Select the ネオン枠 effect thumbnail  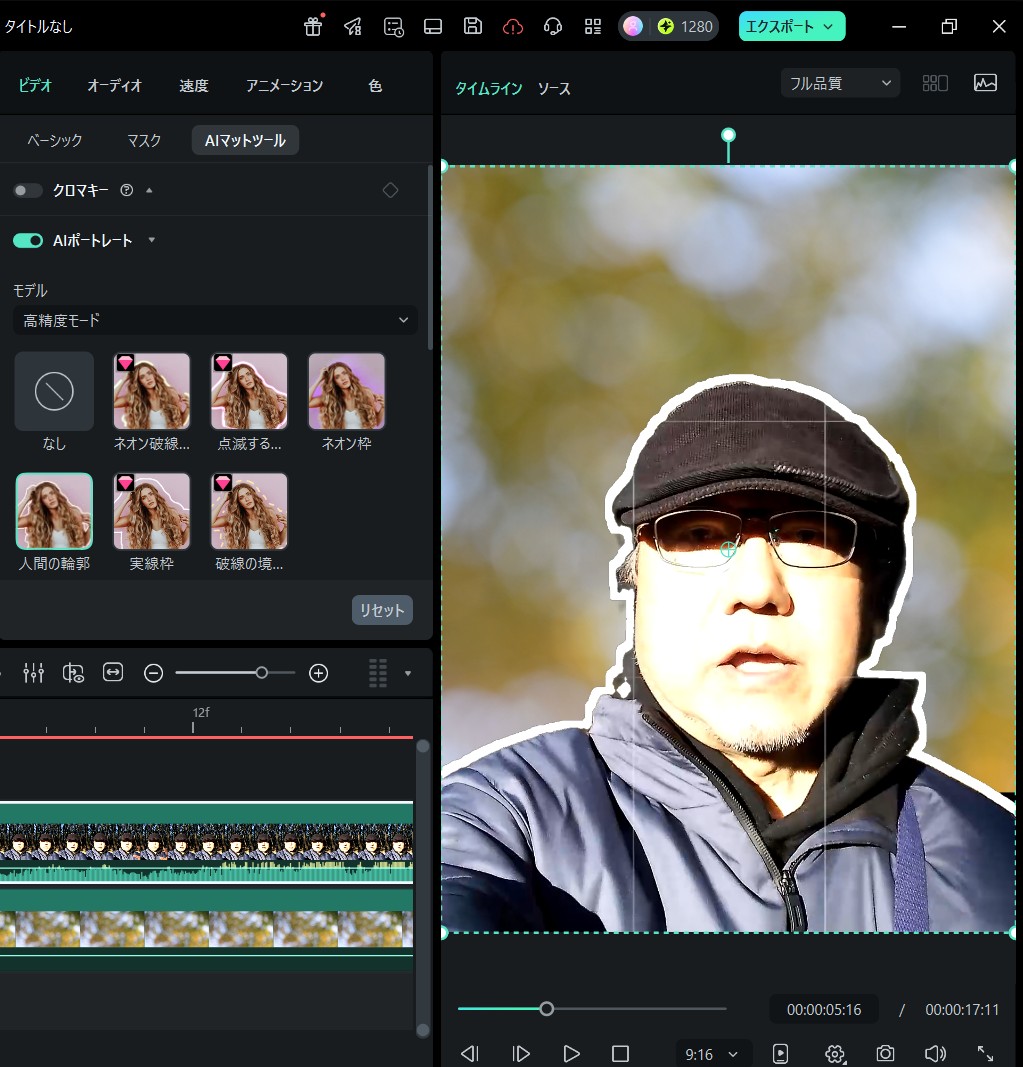point(346,391)
